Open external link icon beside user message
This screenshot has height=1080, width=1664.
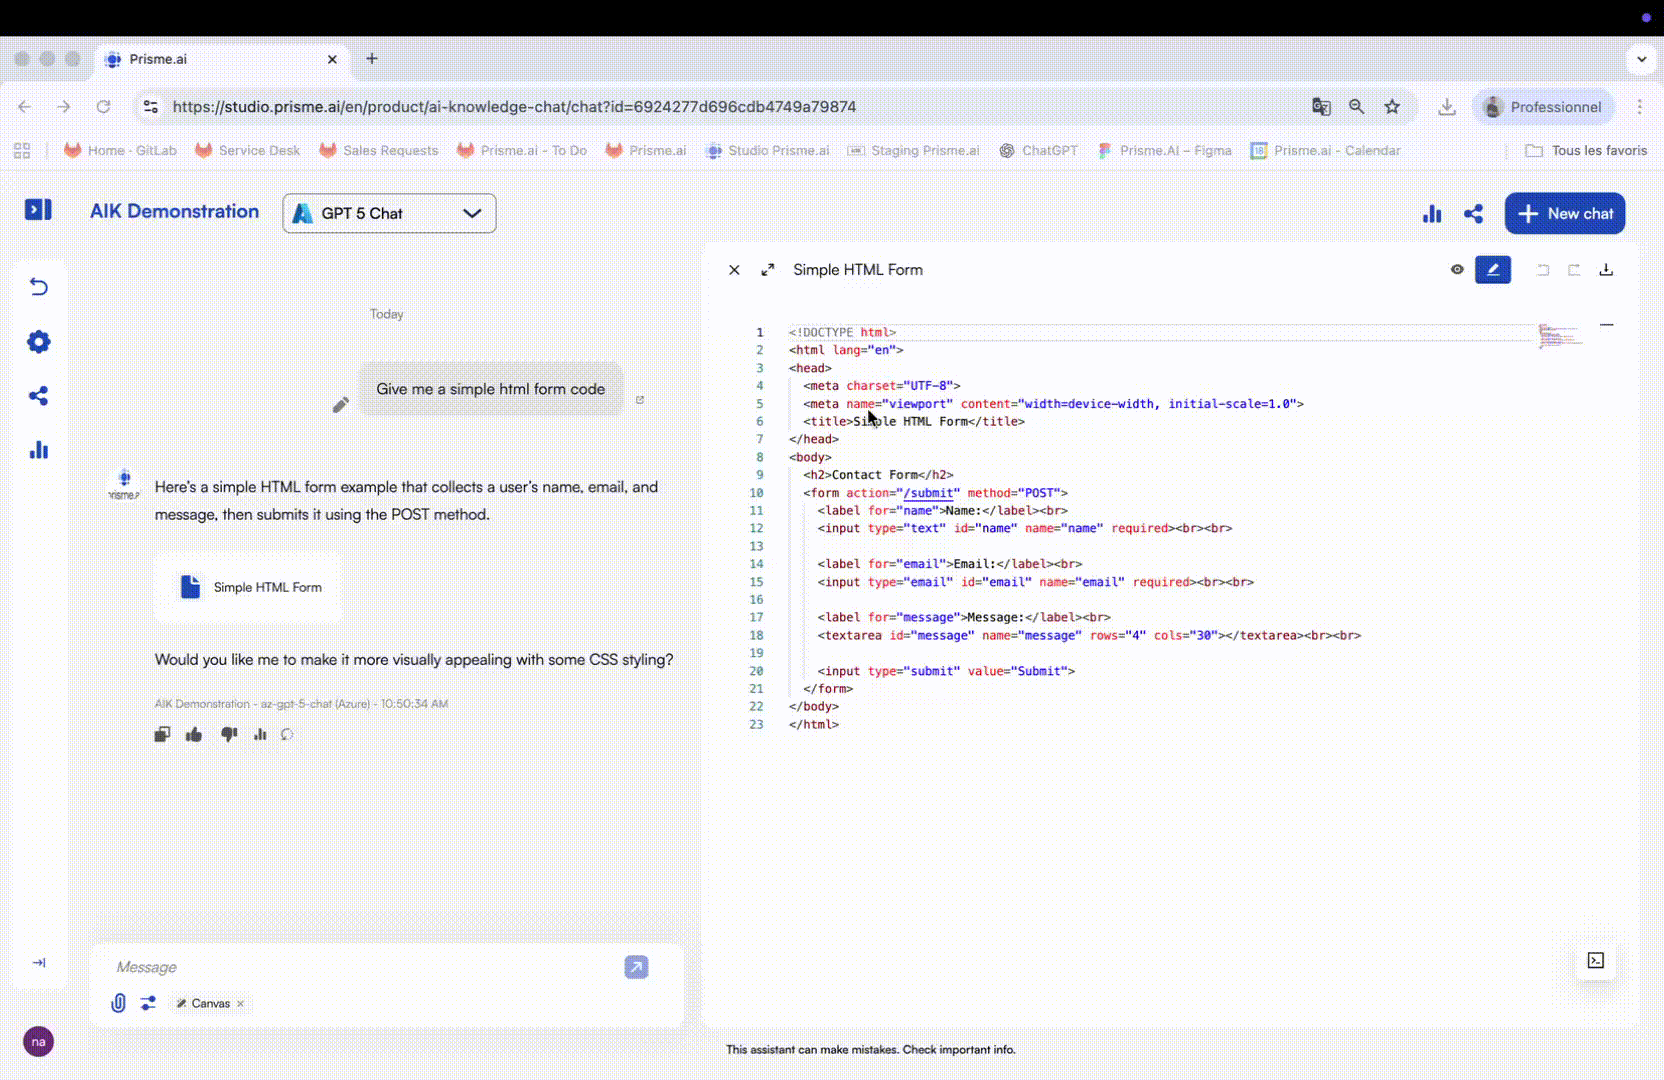640,400
